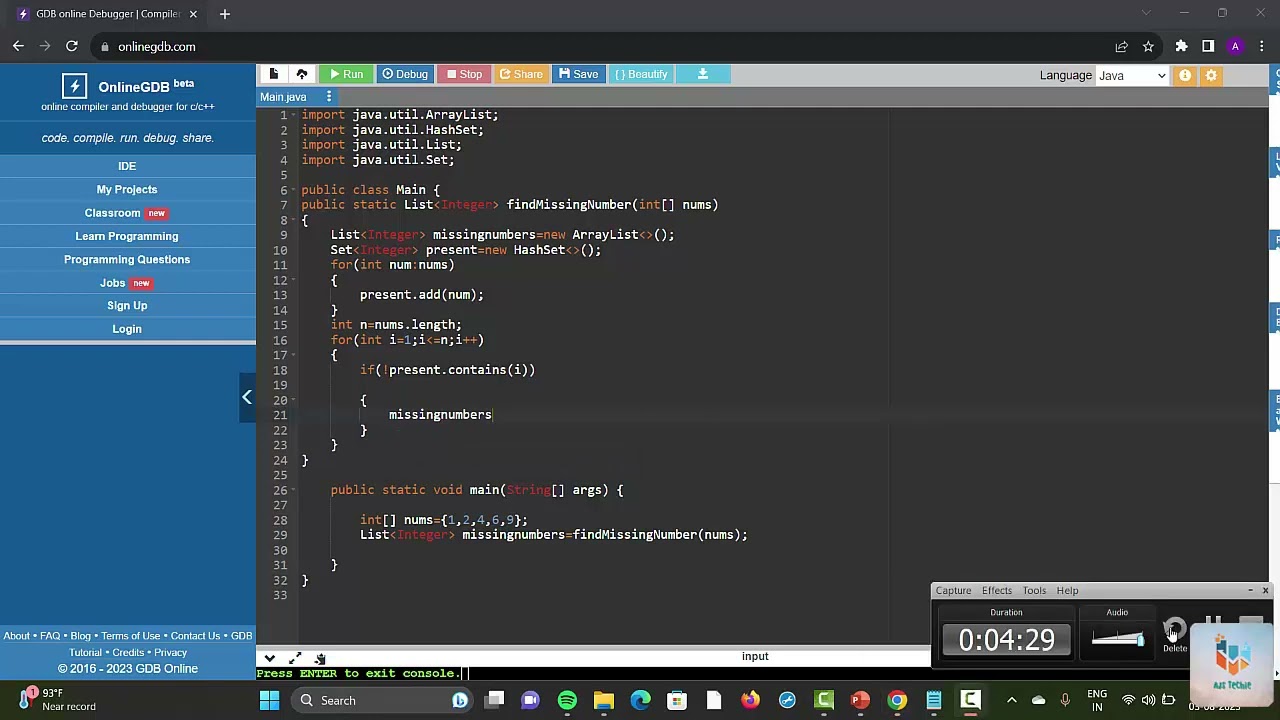Open Spotify from the taskbar
The image size is (1280, 720).
[x=567, y=700]
